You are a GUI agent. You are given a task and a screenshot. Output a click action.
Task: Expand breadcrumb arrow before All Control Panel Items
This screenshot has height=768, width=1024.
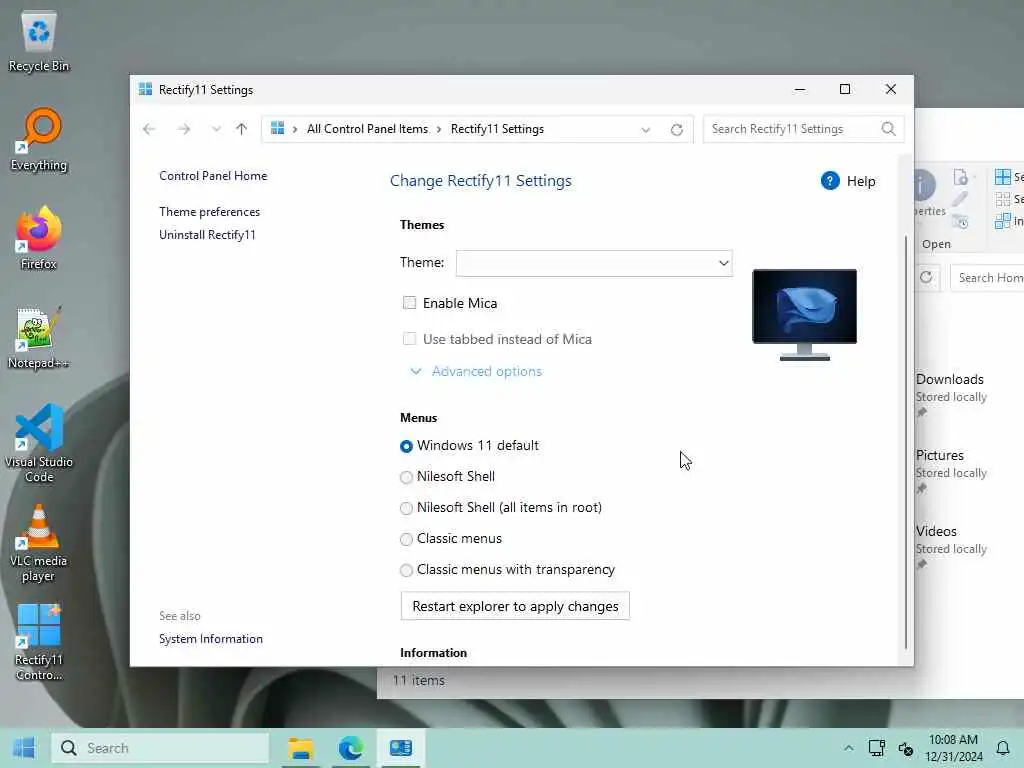coord(295,129)
